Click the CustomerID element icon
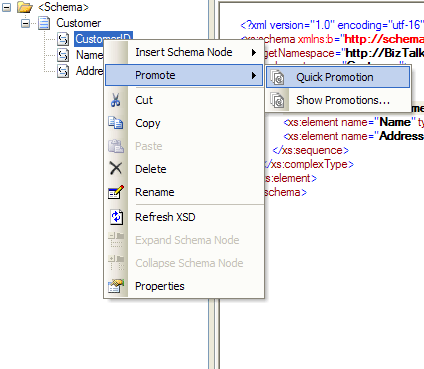This screenshot has width=424, height=369. [63, 39]
